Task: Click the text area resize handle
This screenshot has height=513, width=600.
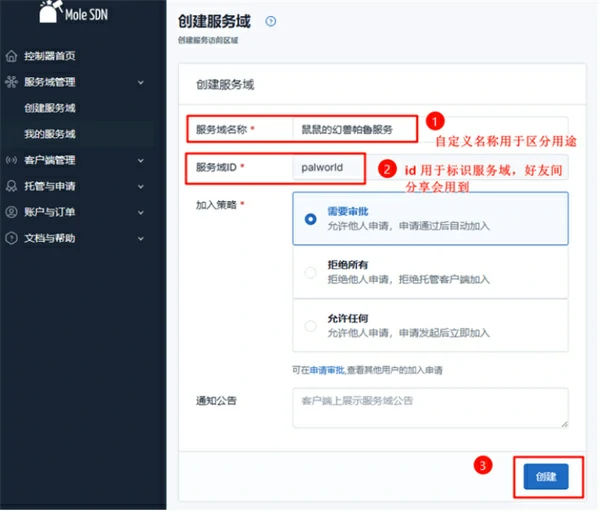Action: coord(564,424)
